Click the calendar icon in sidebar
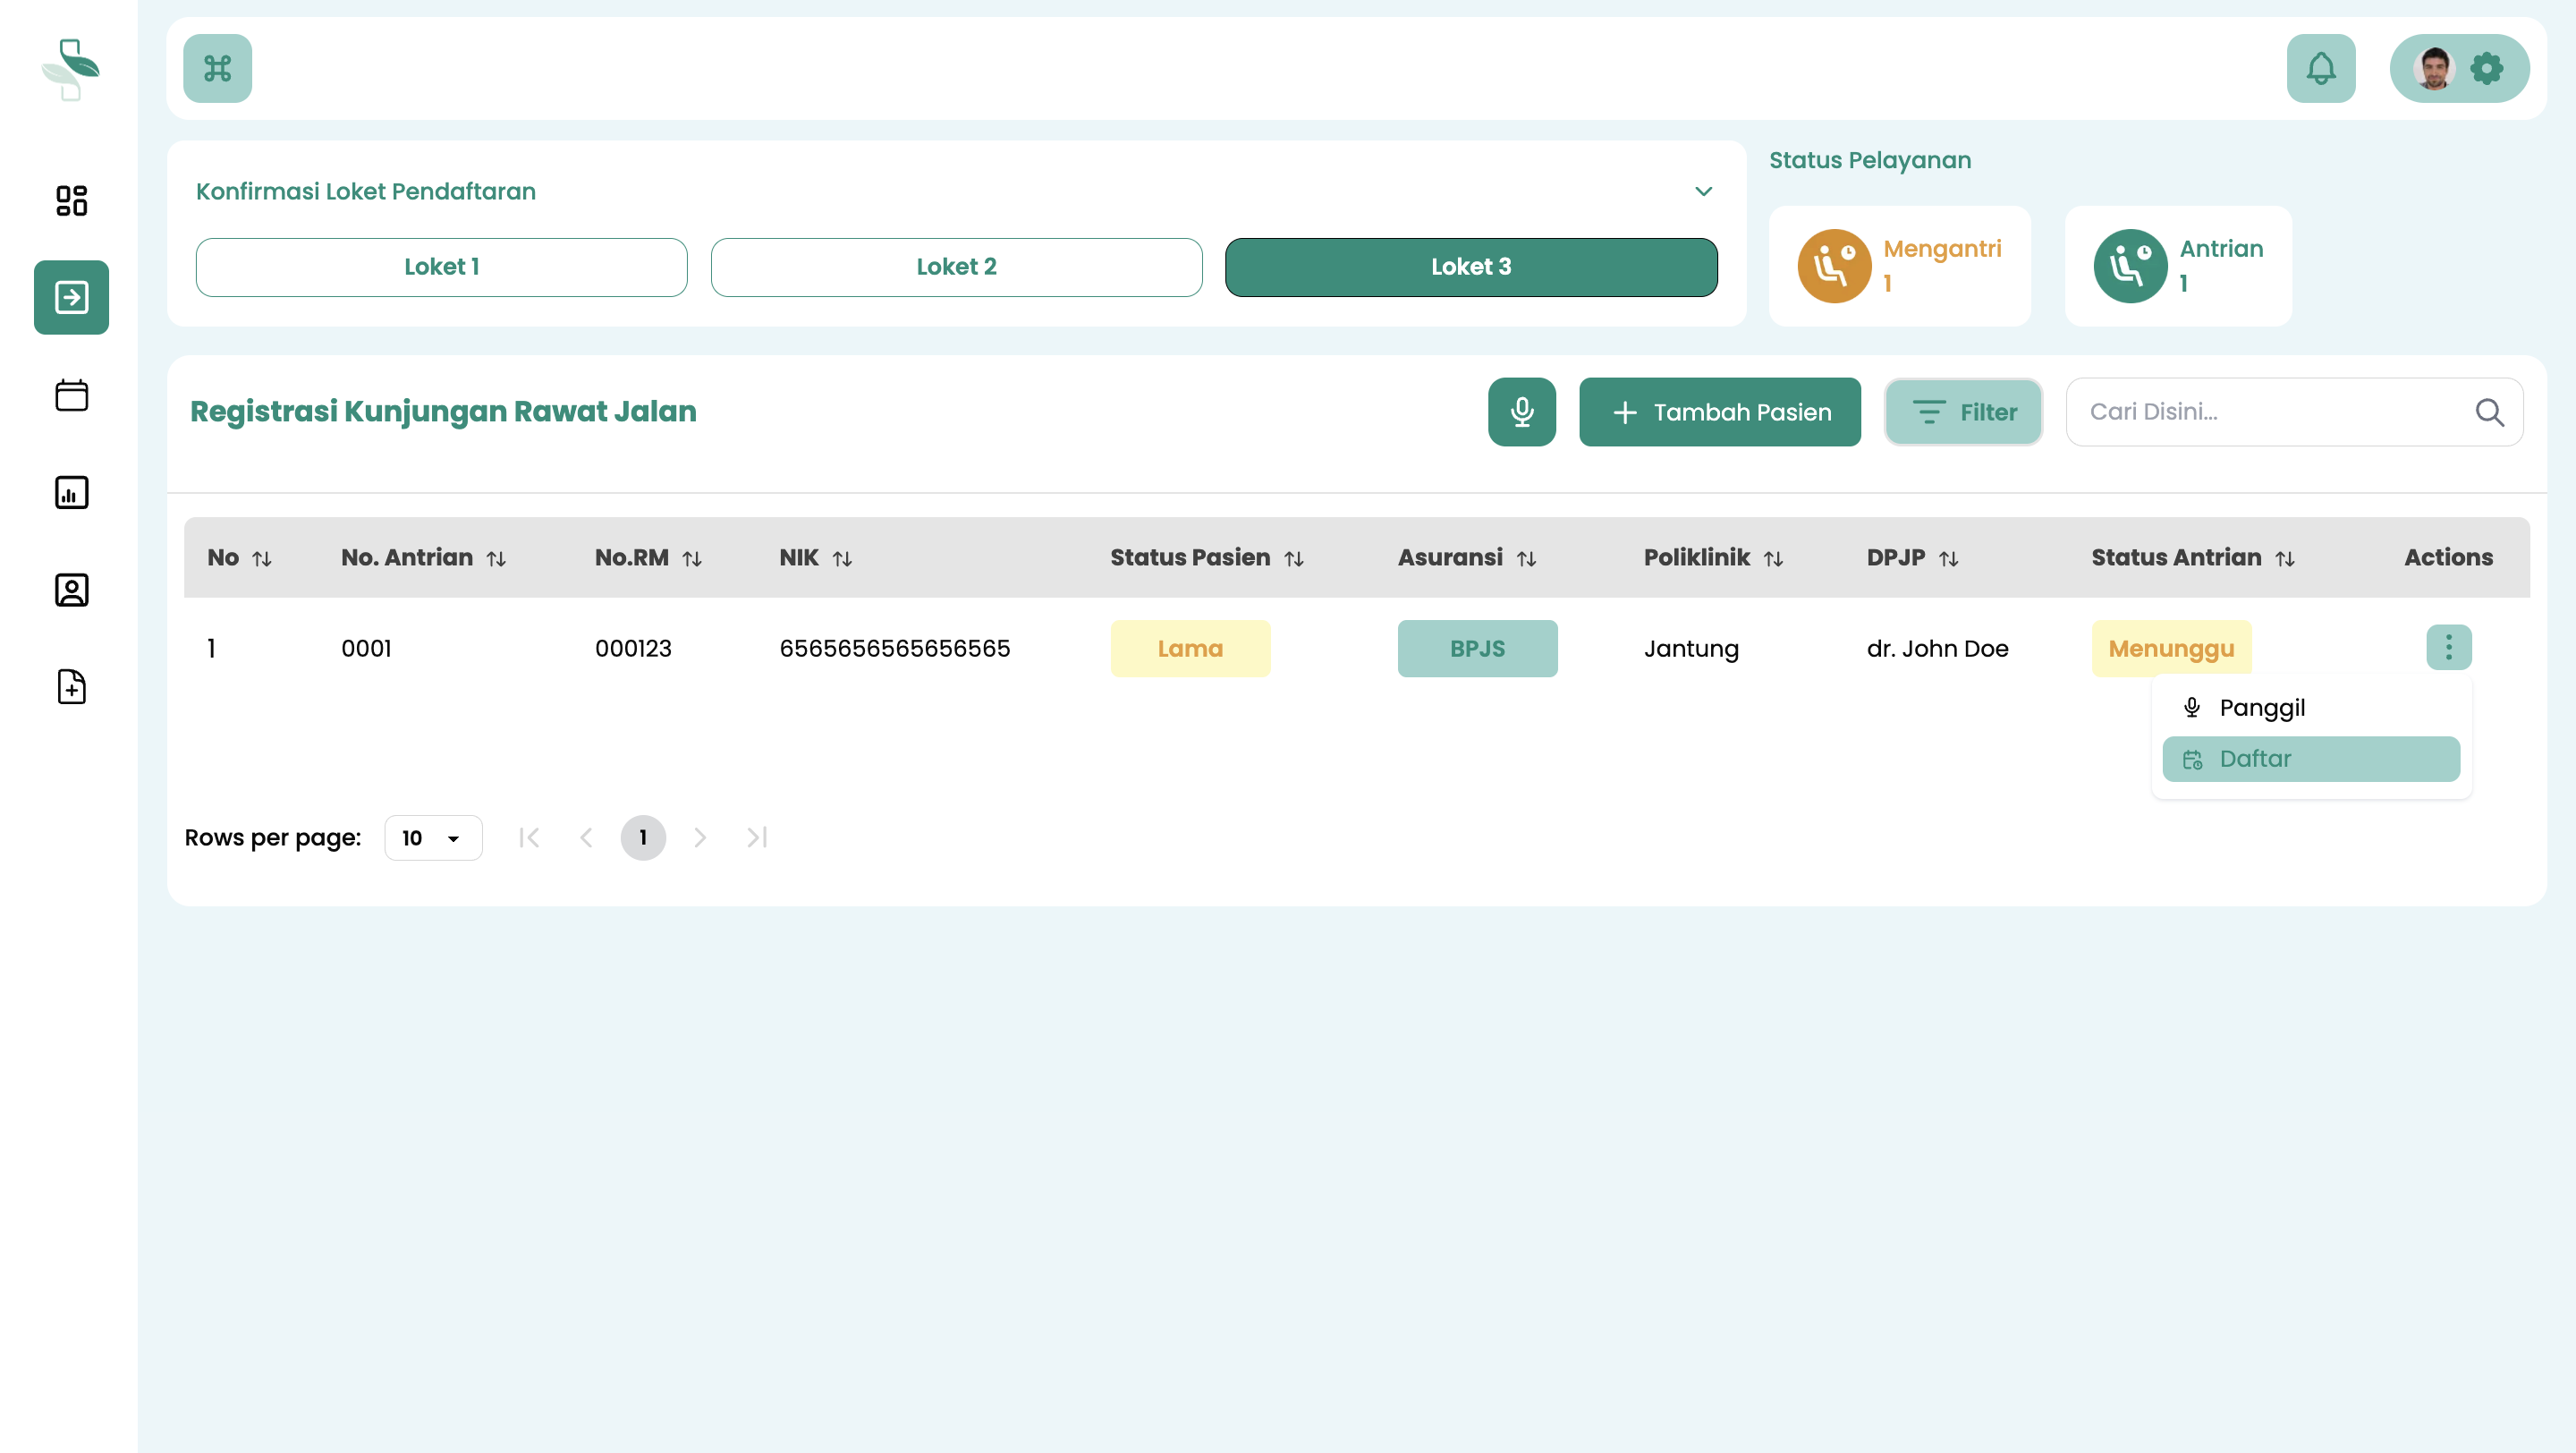This screenshot has width=2576, height=1453. coord(71,395)
